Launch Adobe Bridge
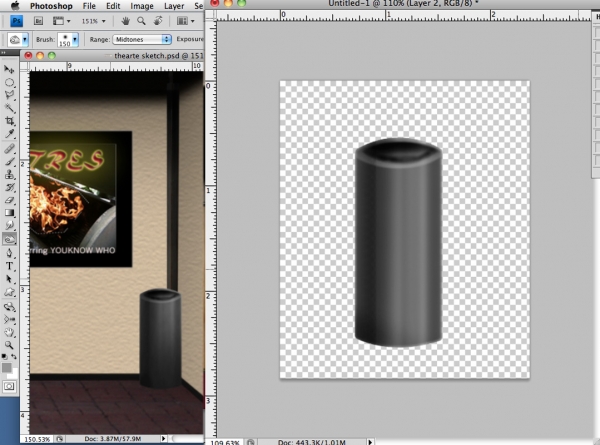The width and height of the screenshot is (600, 445). tap(38, 21)
